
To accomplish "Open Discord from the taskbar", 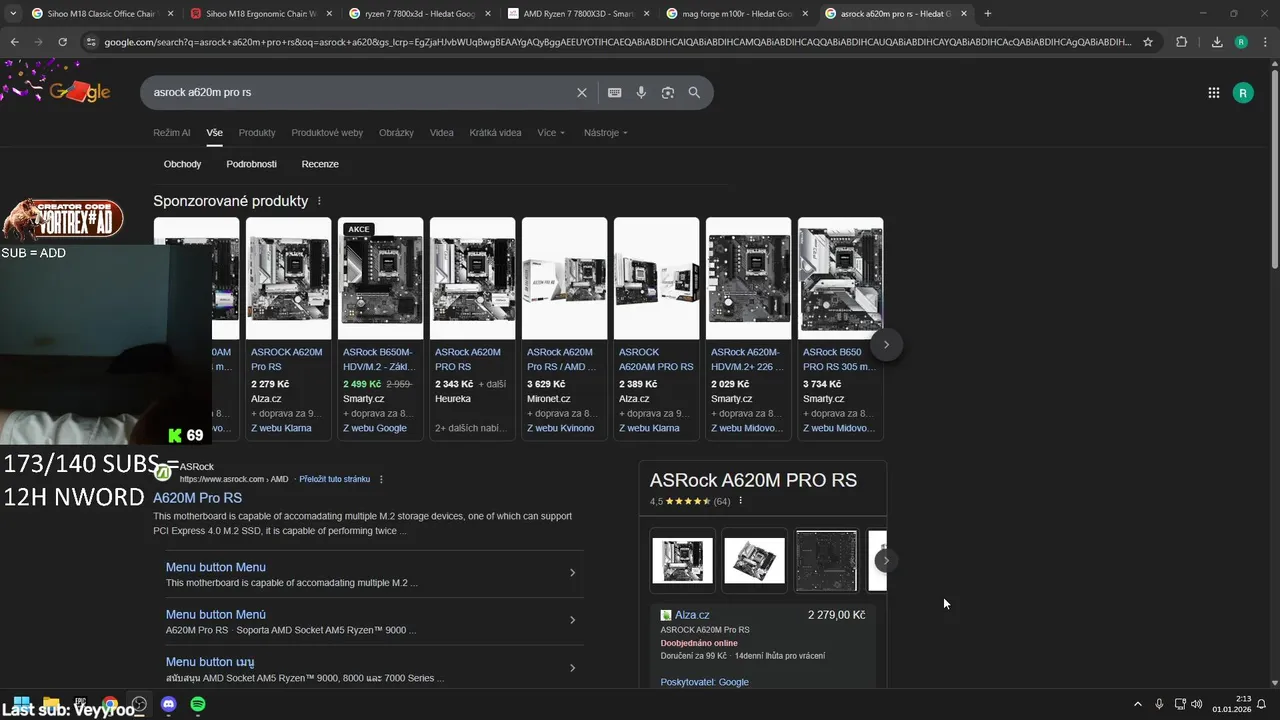I will point(169,704).
